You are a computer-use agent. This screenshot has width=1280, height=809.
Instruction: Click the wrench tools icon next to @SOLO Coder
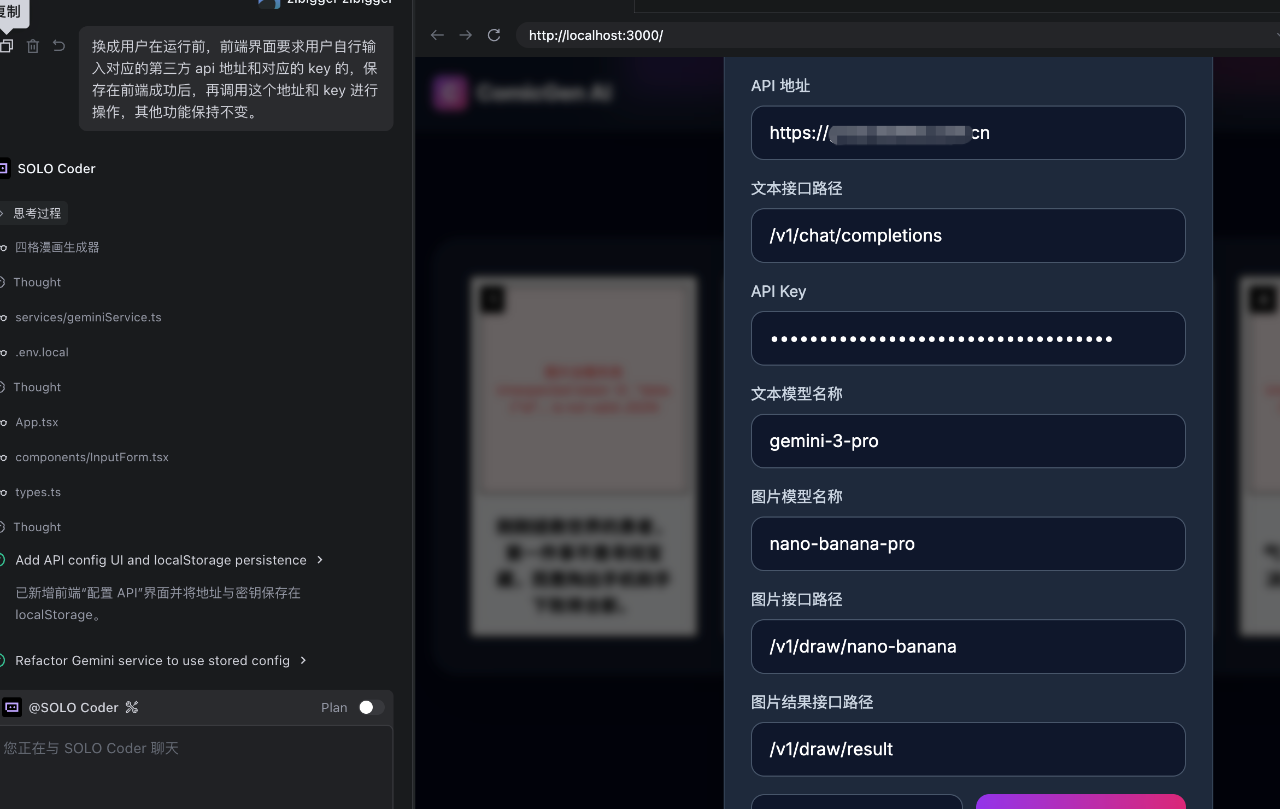click(131, 707)
